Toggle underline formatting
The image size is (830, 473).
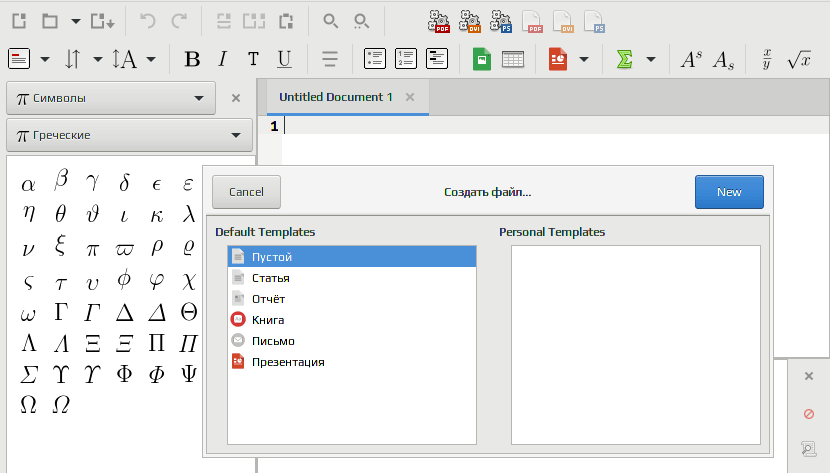[284, 59]
